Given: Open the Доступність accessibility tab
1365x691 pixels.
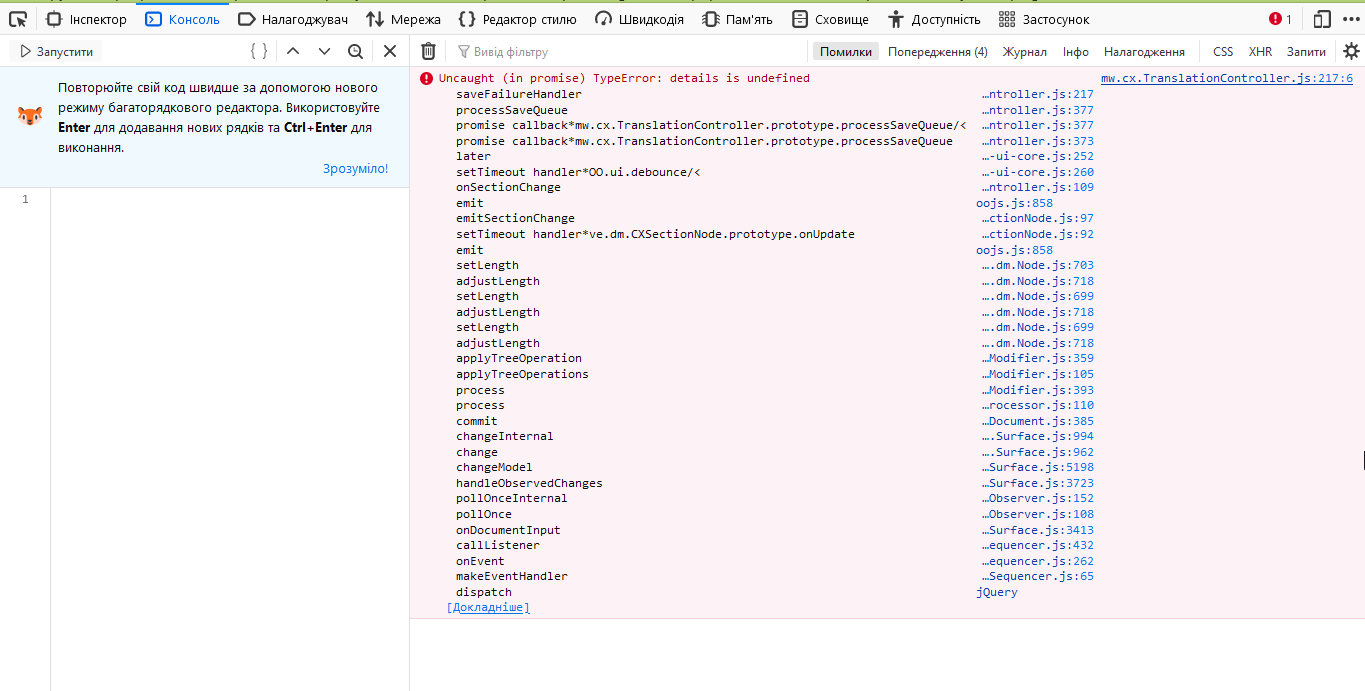Looking at the screenshot, I should click(934, 19).
